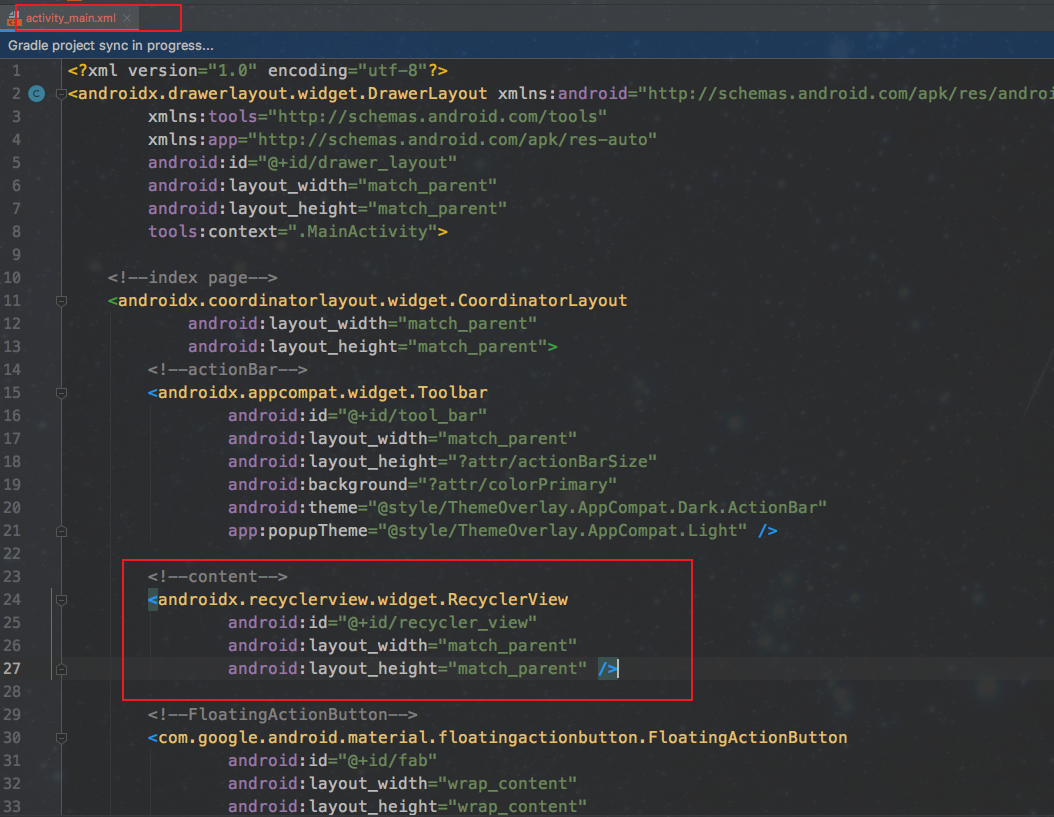Close the activity_main.xml tab
The width and height of the screenshot is (1054, 817).
[126, 18]
